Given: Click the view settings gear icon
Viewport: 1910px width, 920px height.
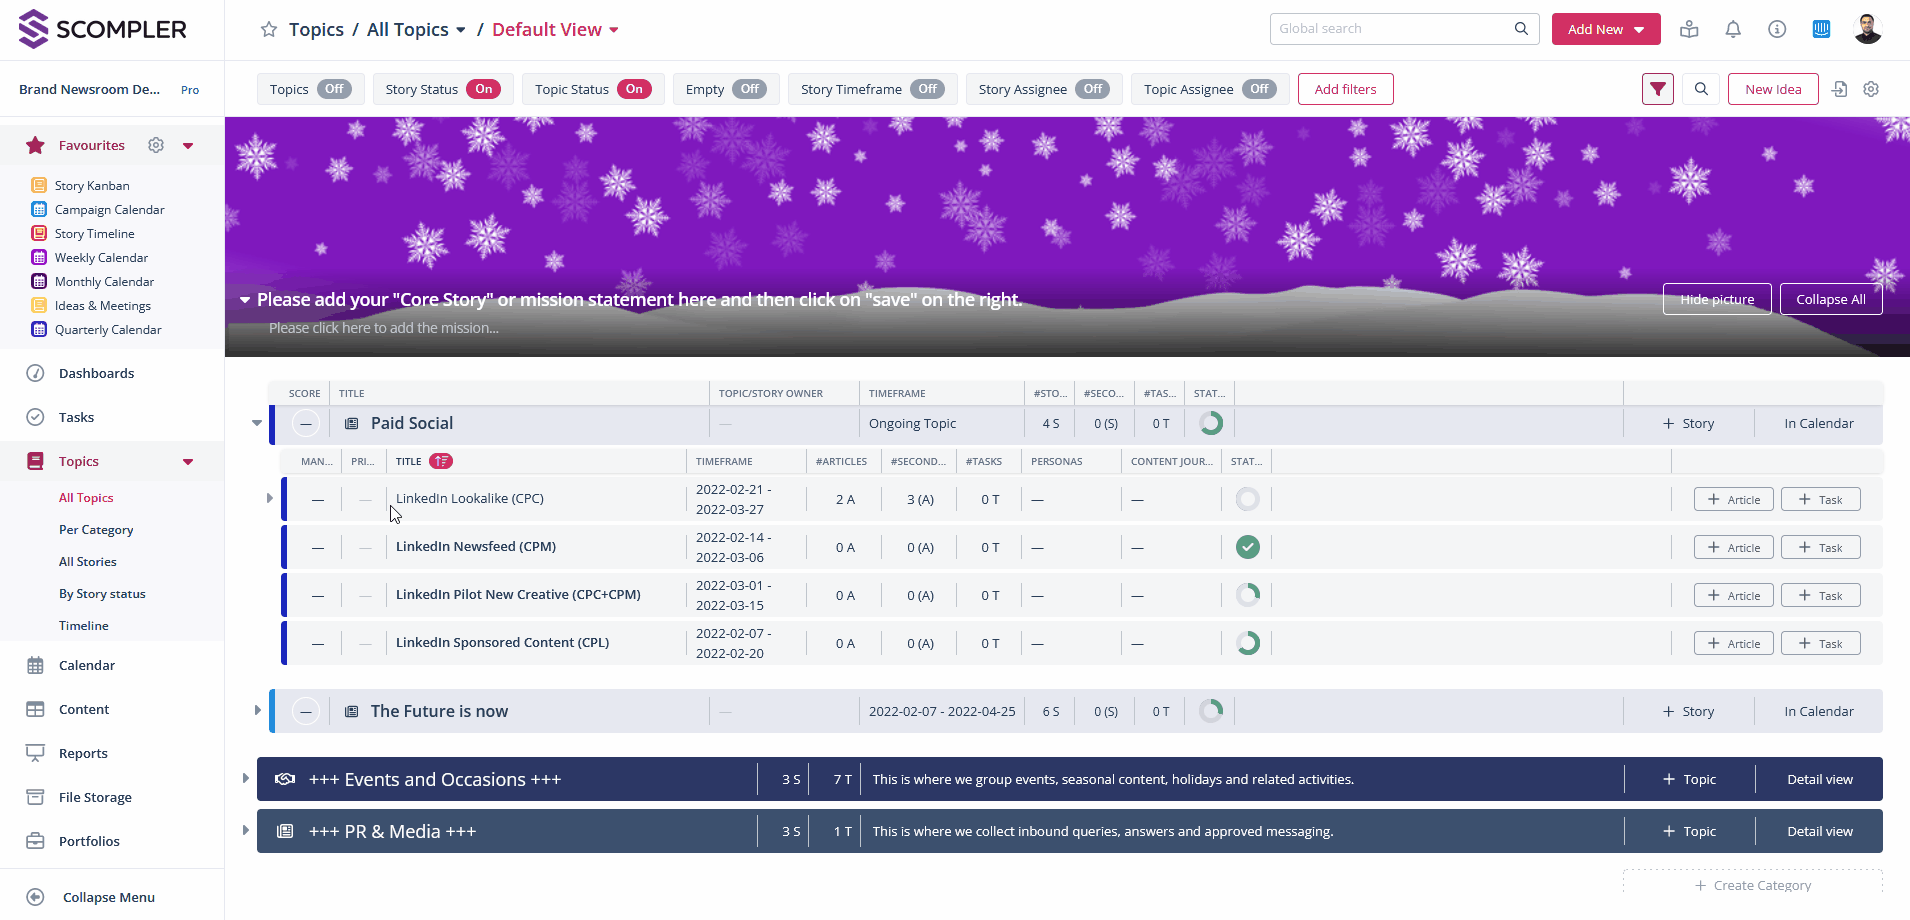Looking at the screenshot, I should [x=1871, y=89].
